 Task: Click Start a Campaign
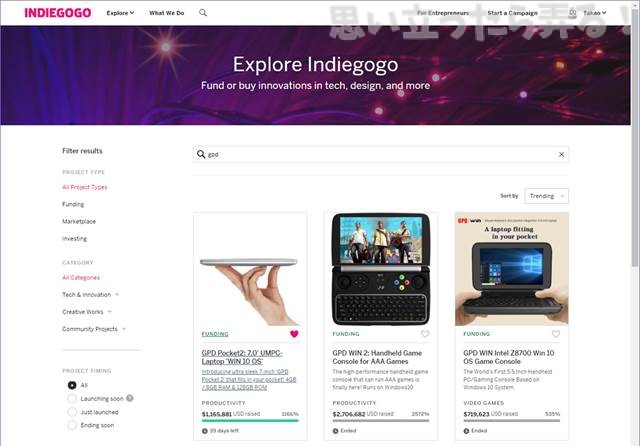512,13
